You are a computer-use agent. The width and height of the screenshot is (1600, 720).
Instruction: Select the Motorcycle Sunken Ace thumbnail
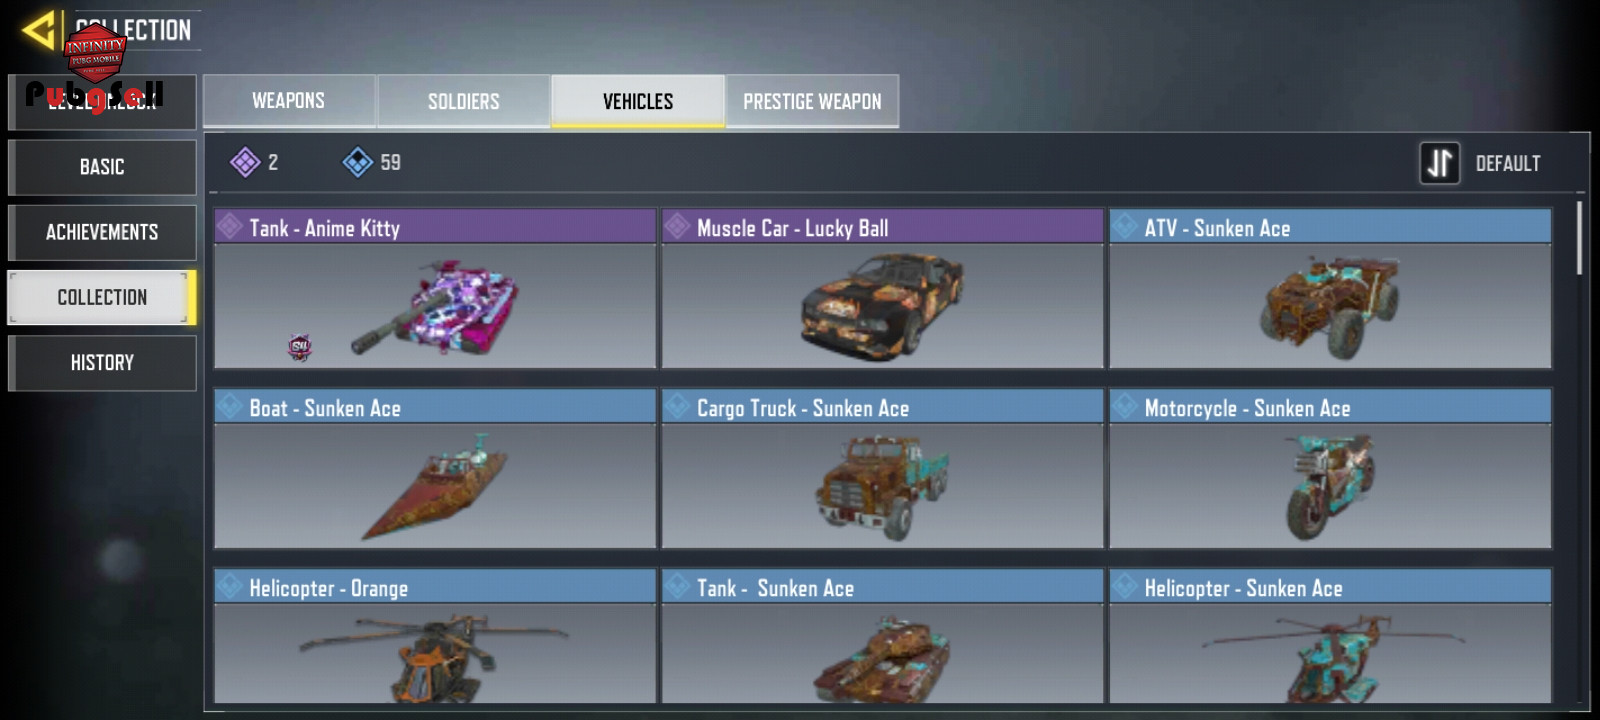(1330, 485)
